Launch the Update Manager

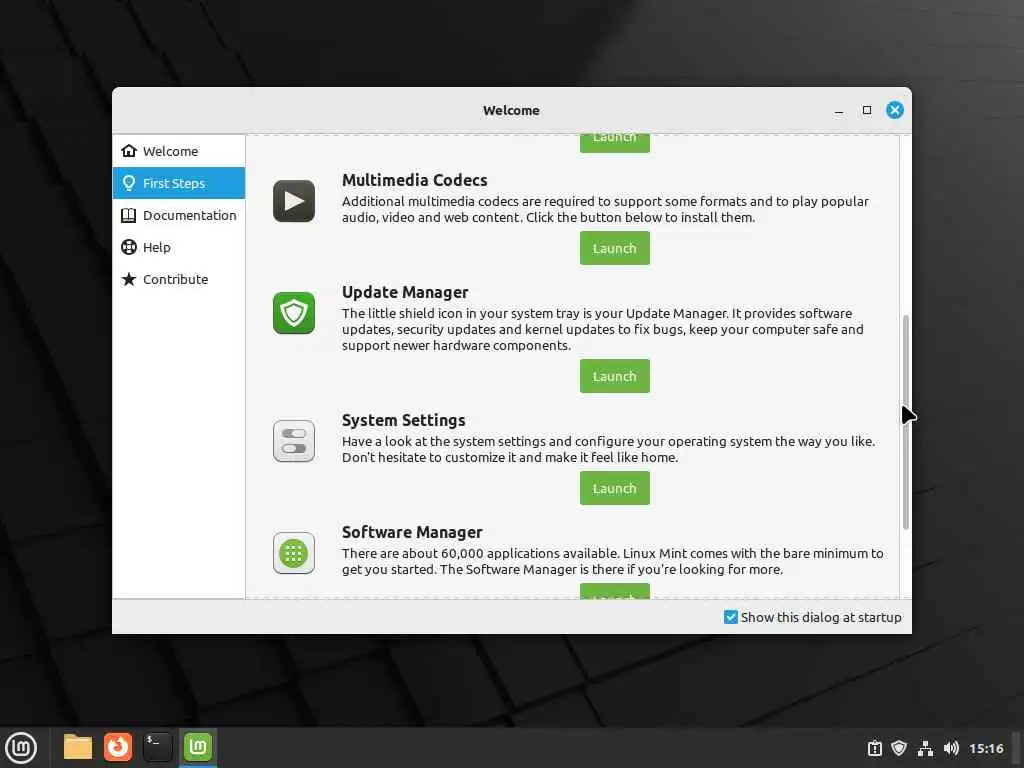(x=615, y=376)
